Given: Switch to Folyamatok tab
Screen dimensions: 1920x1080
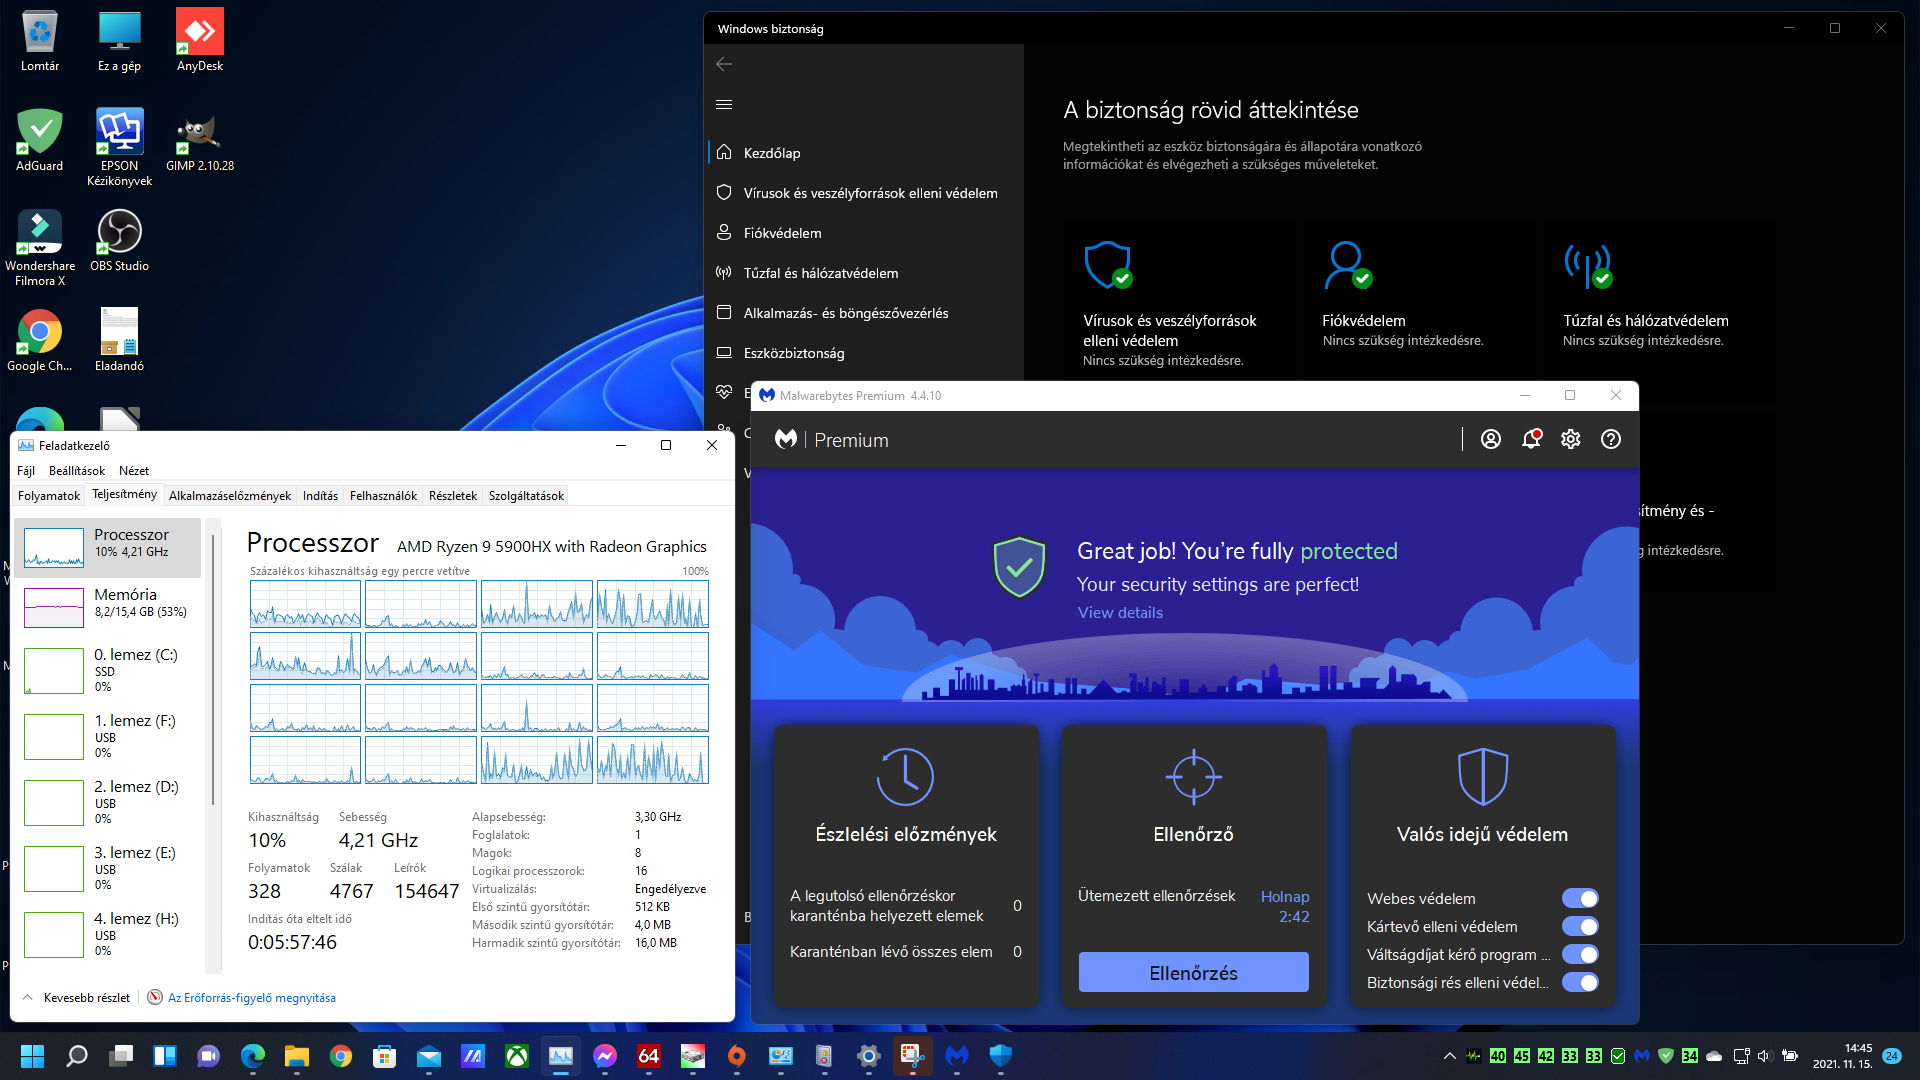Looking at the screenshot, I should coord(49,496).
